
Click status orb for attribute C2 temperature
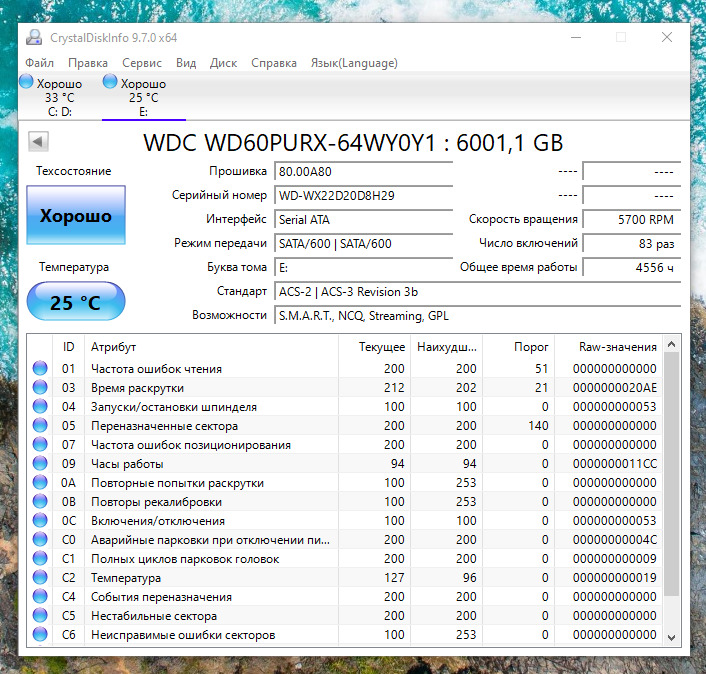coord(40,578)
